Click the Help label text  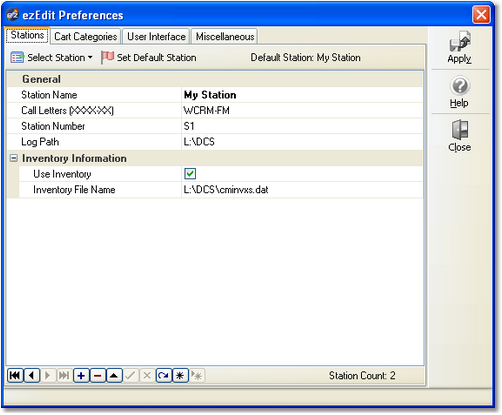pyautogui.click(x=459, y=103)
